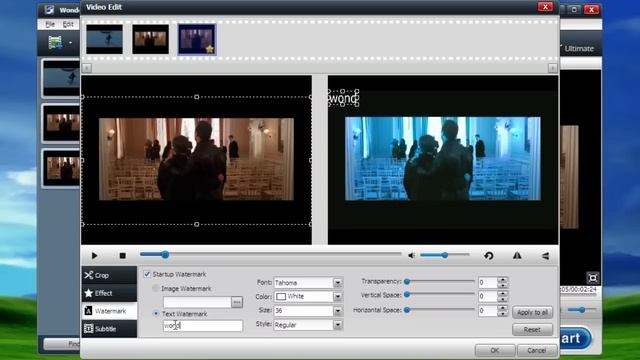Click the text watermark input field
The width and height of the screenshot is (640, 360).
[203, 326]
